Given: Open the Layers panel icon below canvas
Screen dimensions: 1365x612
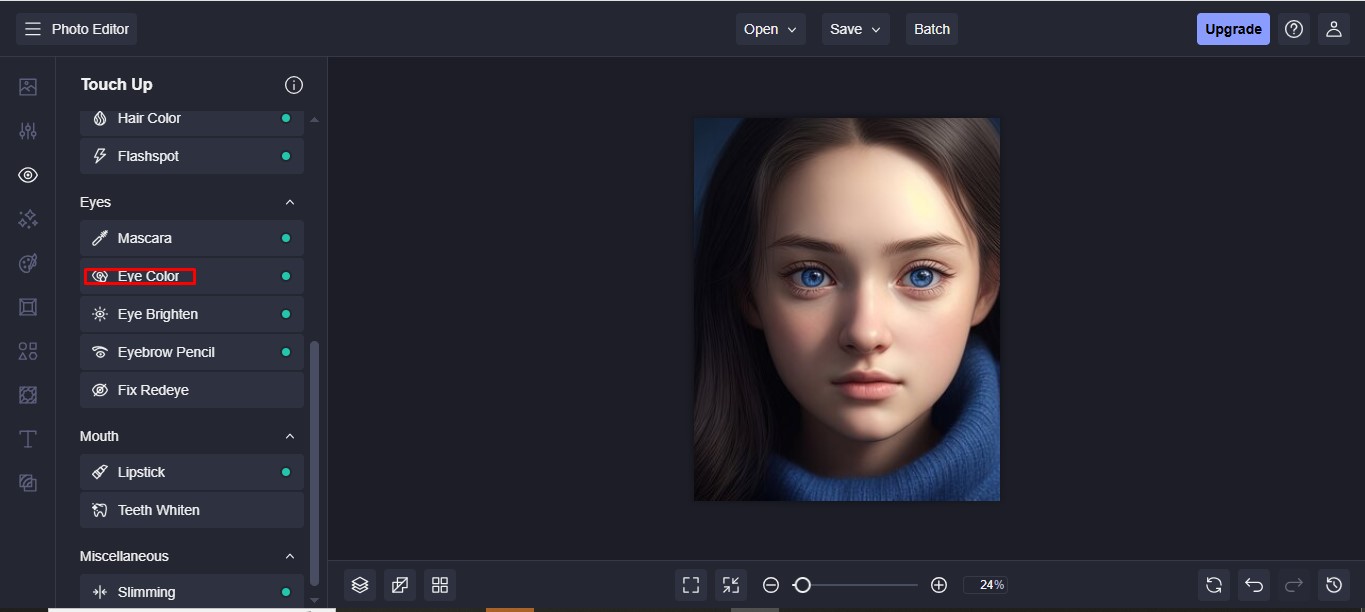Looking at the screenshot, I should point(360,584).
